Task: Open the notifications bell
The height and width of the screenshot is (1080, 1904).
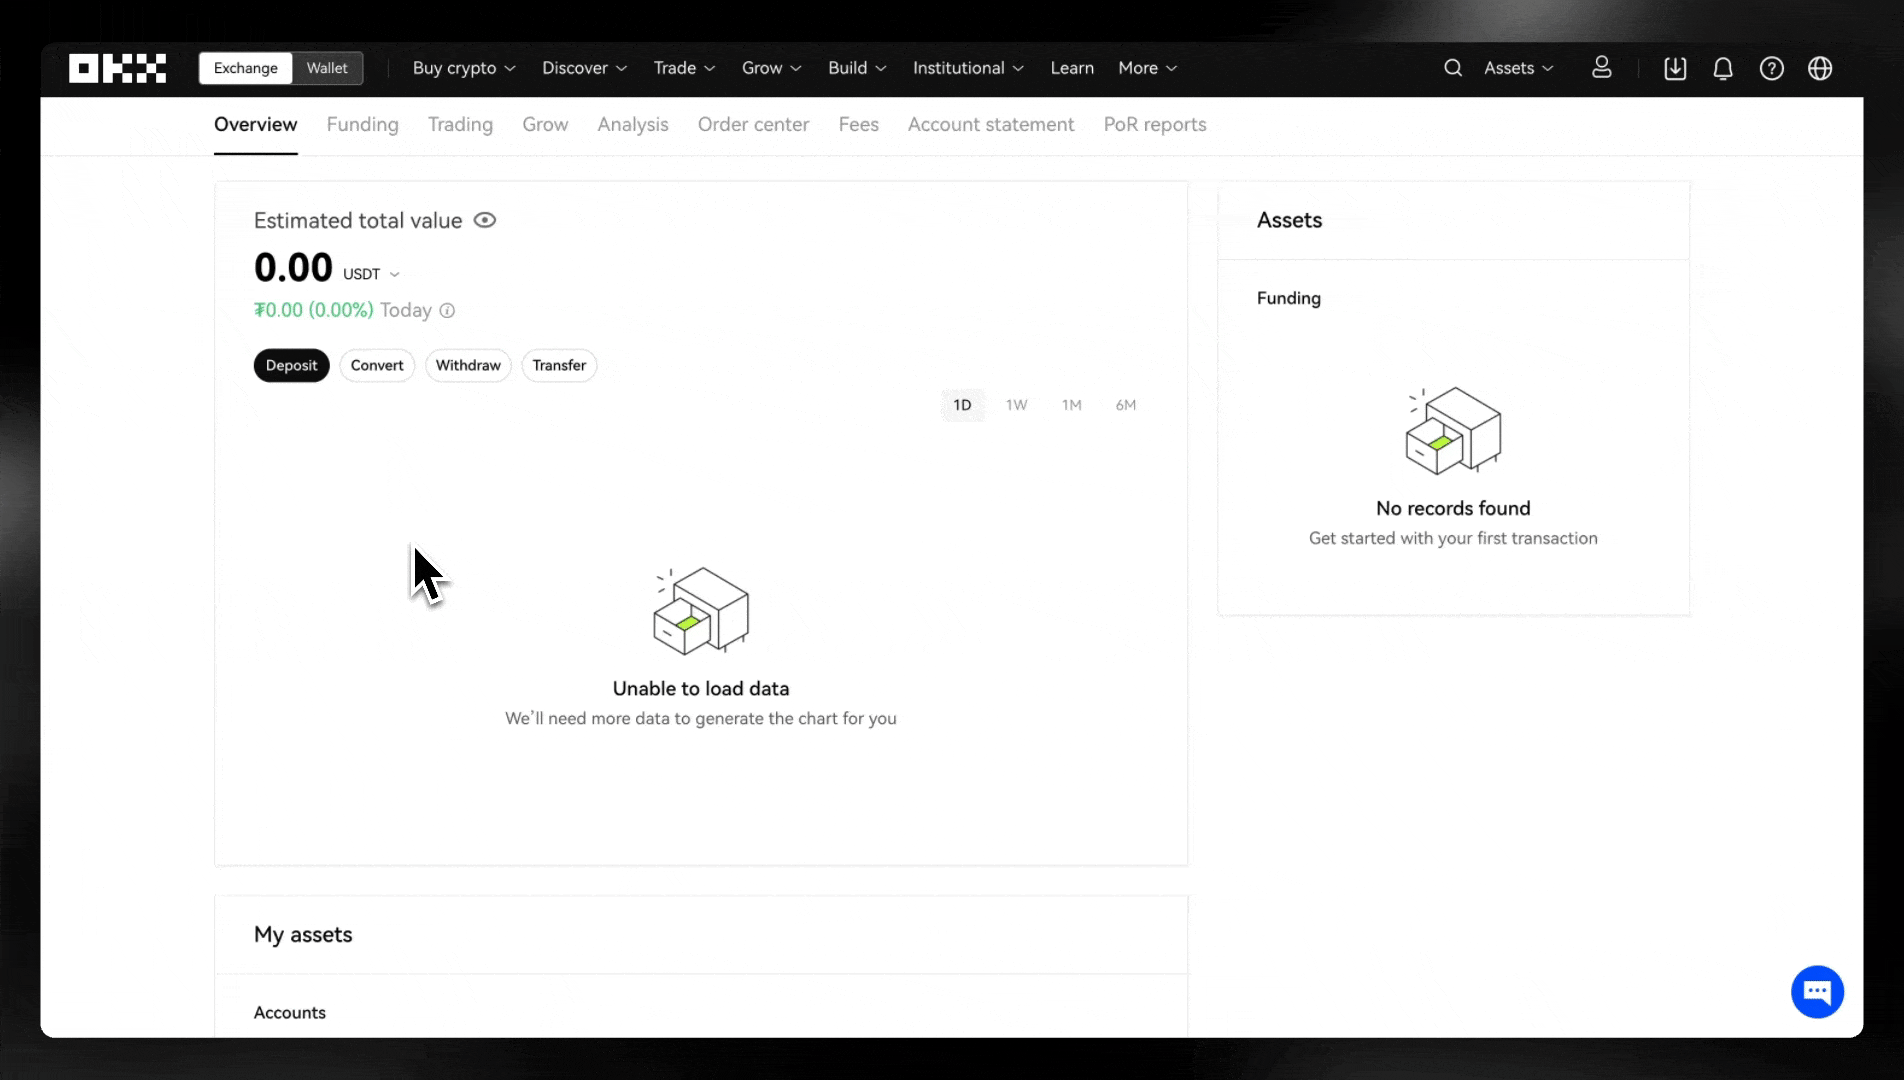Action: click(1723, 68)
